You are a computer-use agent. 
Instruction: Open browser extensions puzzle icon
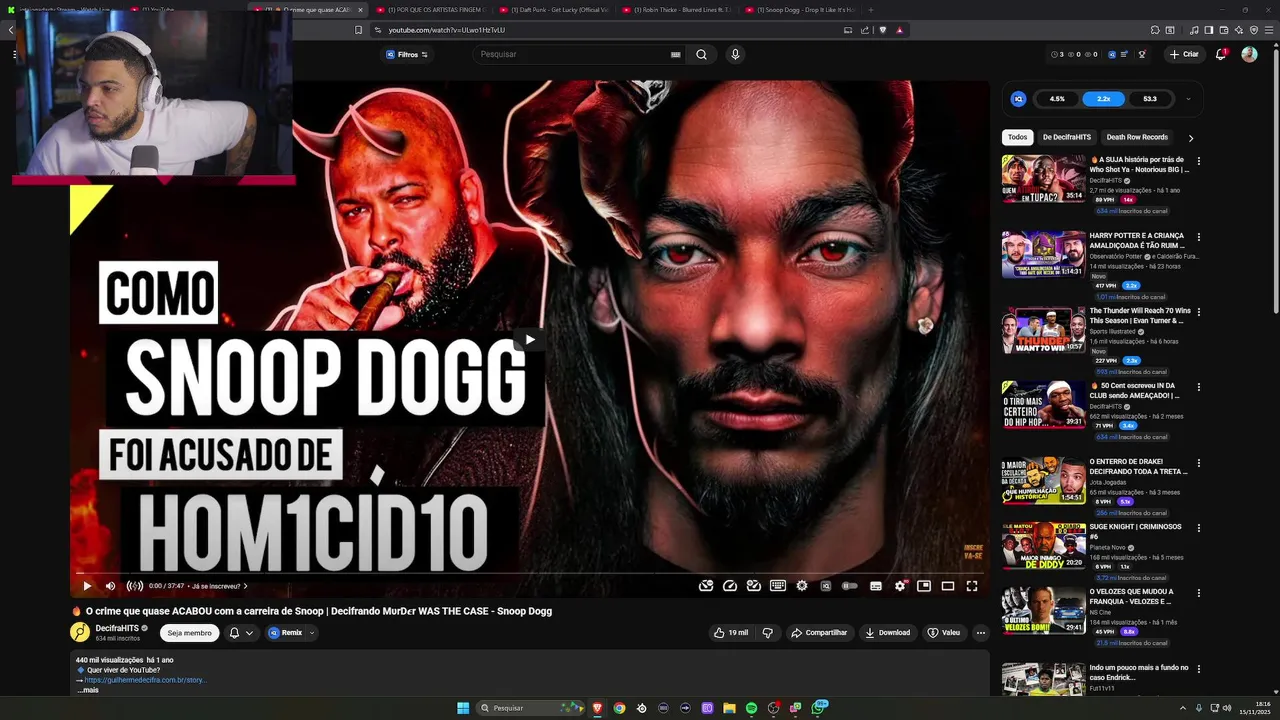[1155, 30]
